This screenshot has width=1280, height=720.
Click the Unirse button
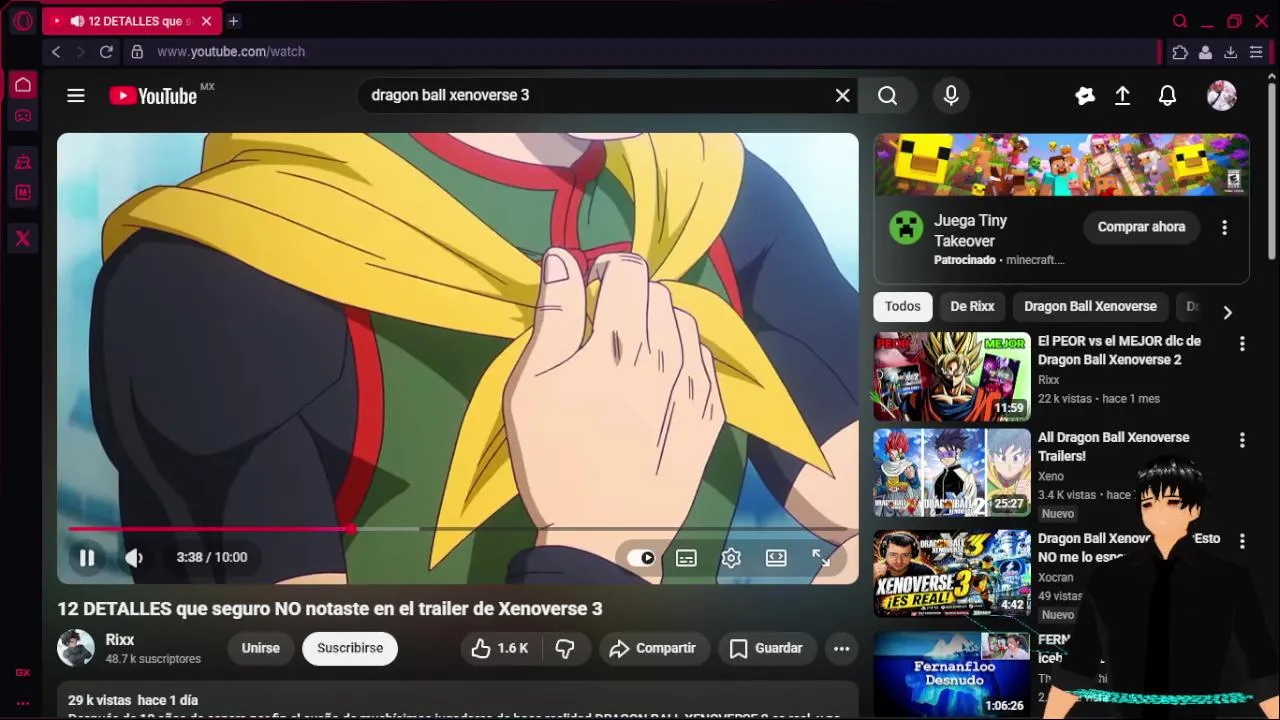click(260, 648)
